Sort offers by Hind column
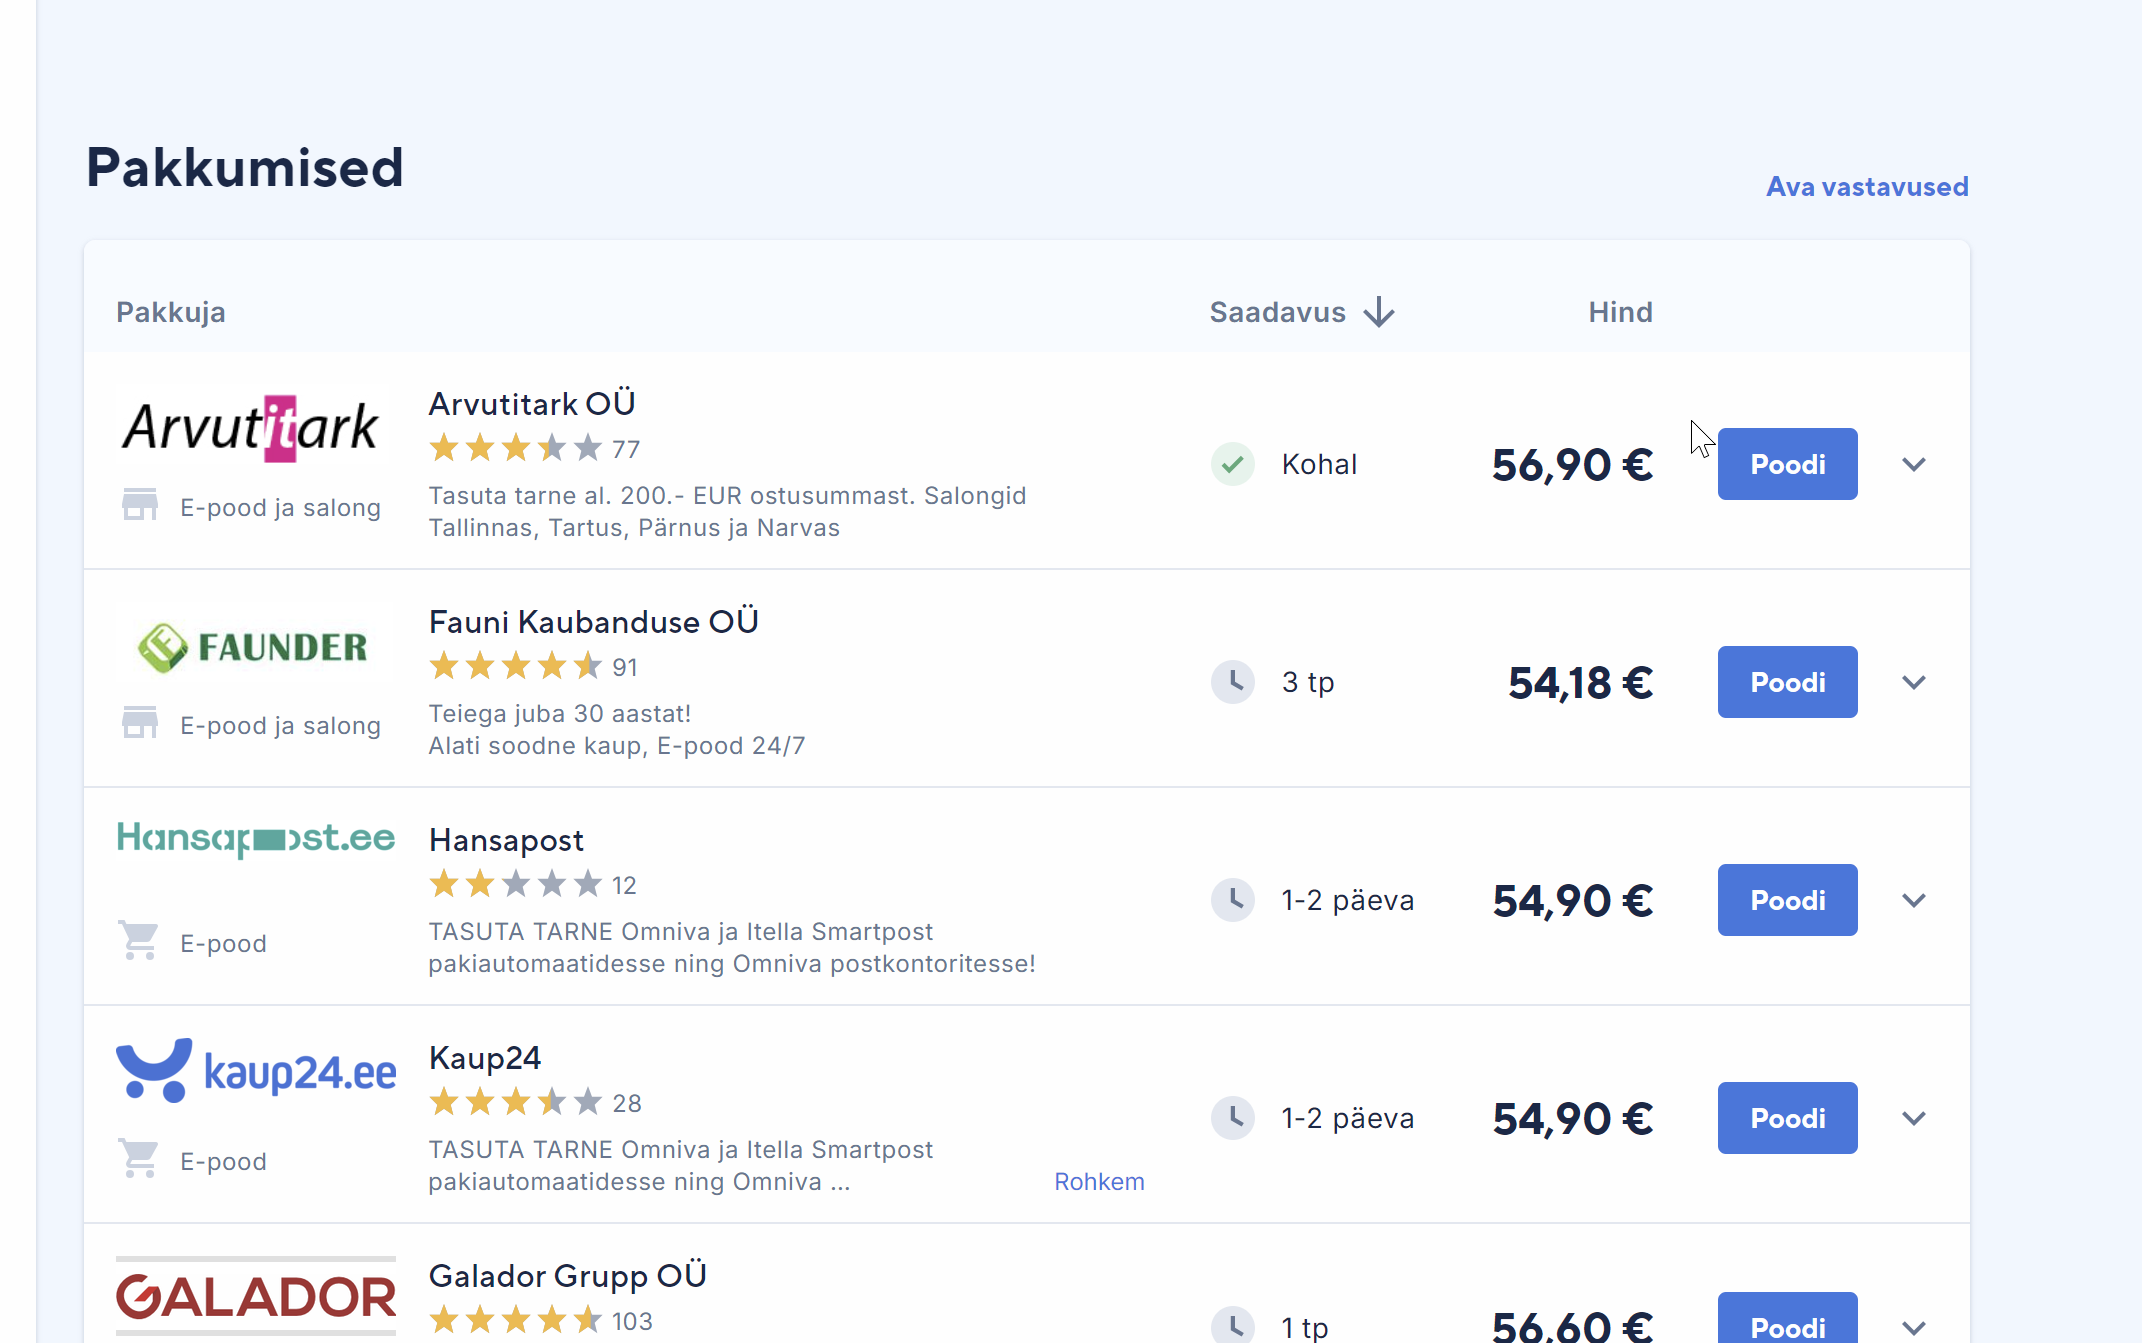2142x1343 pixels. [x=1620, y=312]
